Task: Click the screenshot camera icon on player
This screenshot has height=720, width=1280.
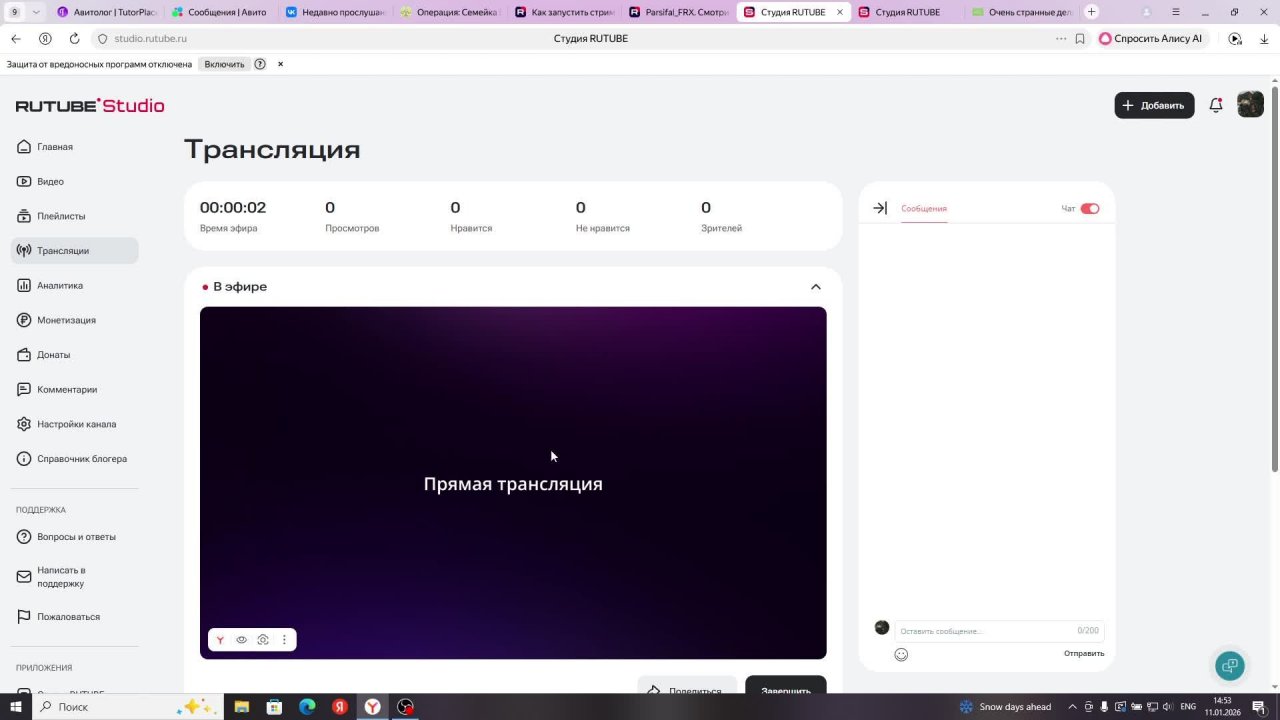Action: 263,640
